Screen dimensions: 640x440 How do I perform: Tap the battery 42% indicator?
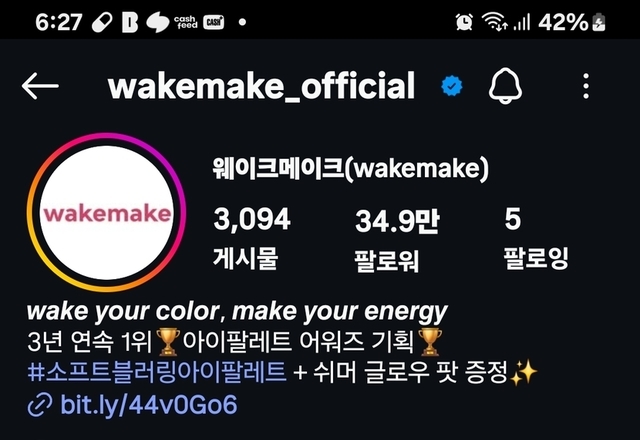pyautogui.click(x=571, y=22)
